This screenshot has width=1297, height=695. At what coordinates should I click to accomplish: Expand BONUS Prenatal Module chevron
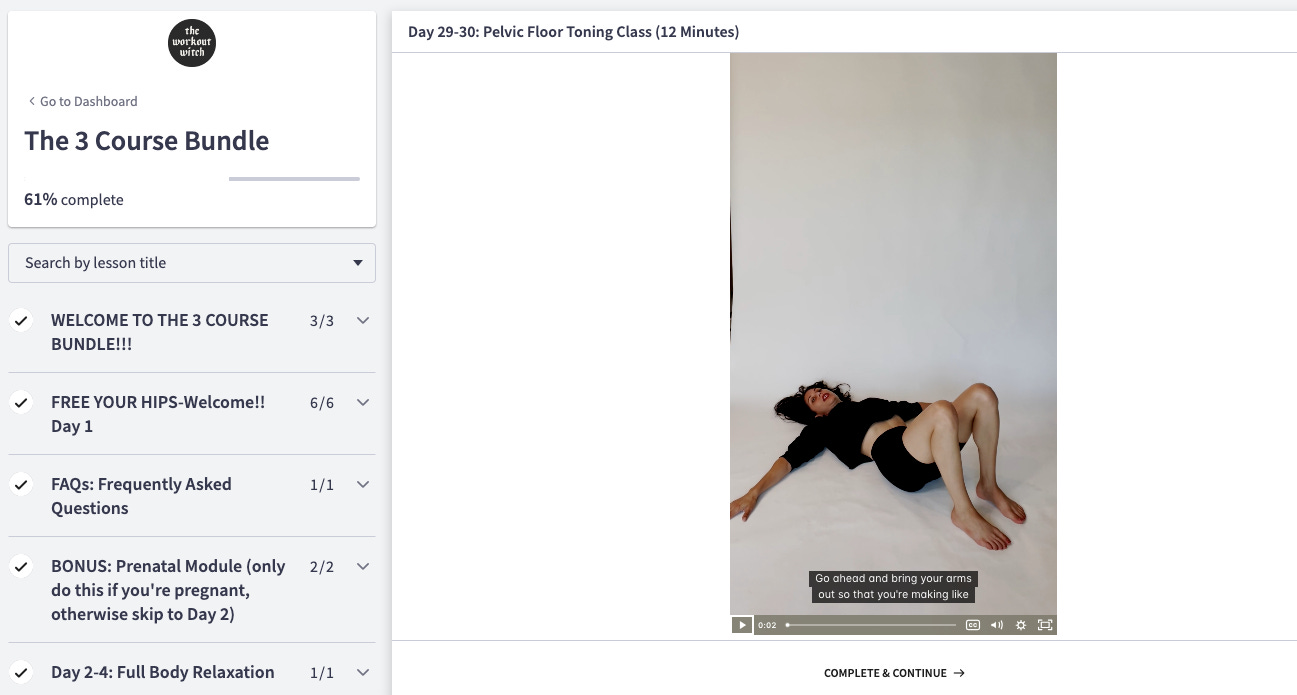(x=363, y=566)
